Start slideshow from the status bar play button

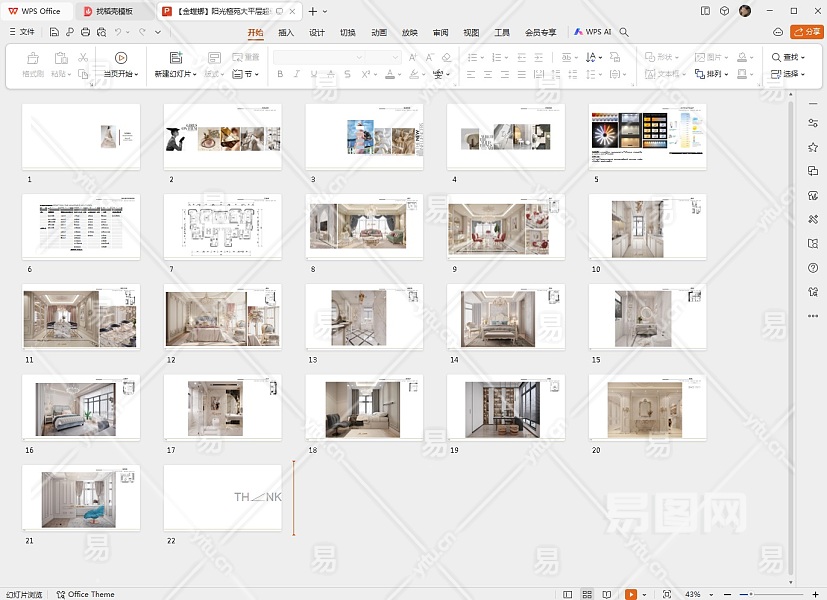point(631,594)
